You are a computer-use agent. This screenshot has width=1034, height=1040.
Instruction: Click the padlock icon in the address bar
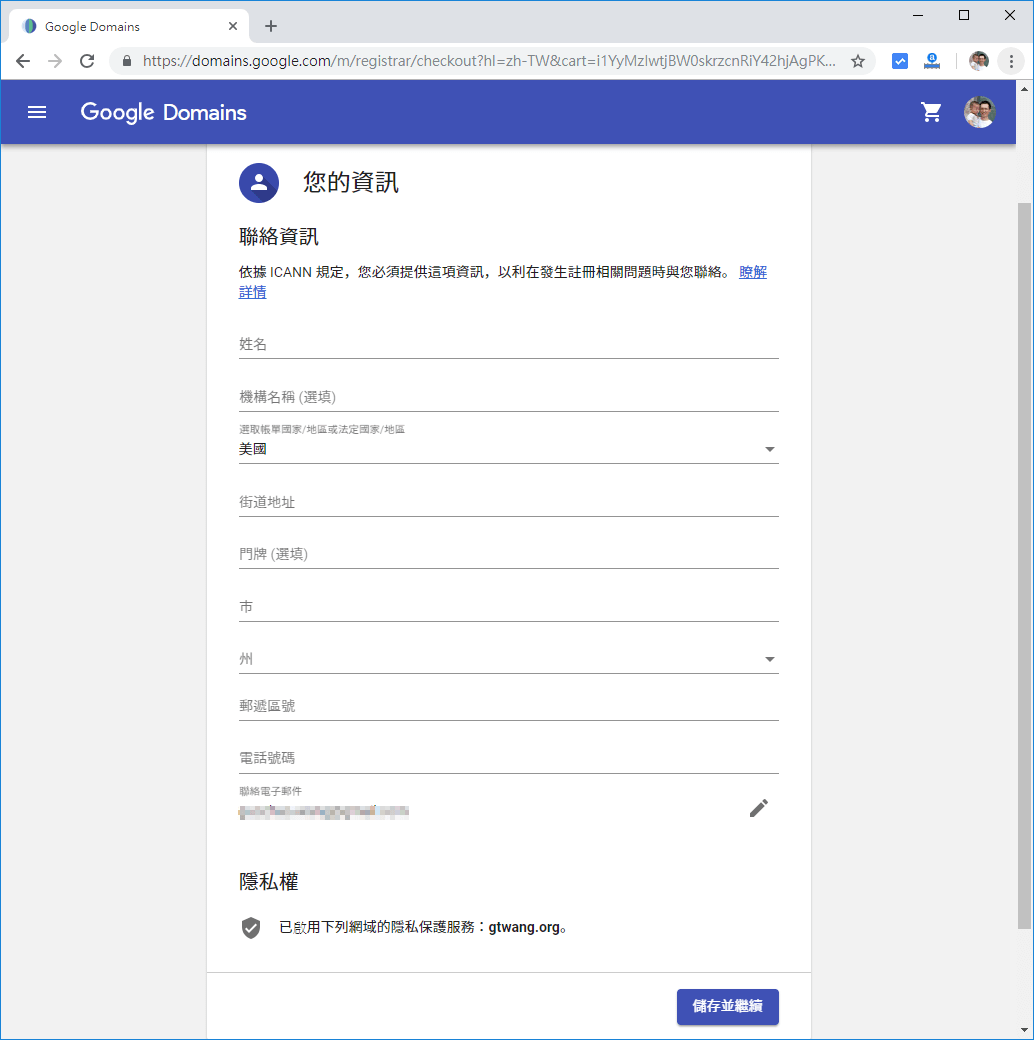coord(126,61)
